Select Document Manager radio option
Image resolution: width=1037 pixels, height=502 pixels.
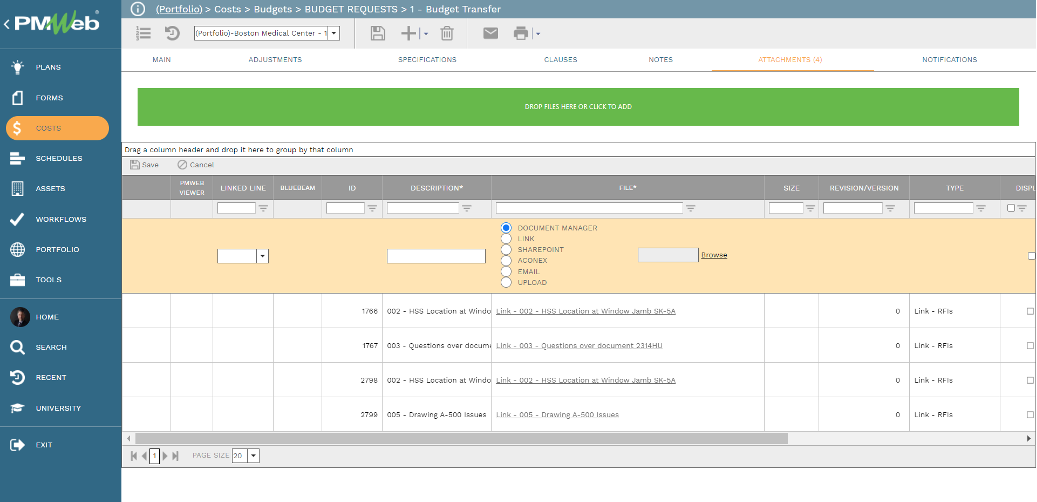(507, 228)
